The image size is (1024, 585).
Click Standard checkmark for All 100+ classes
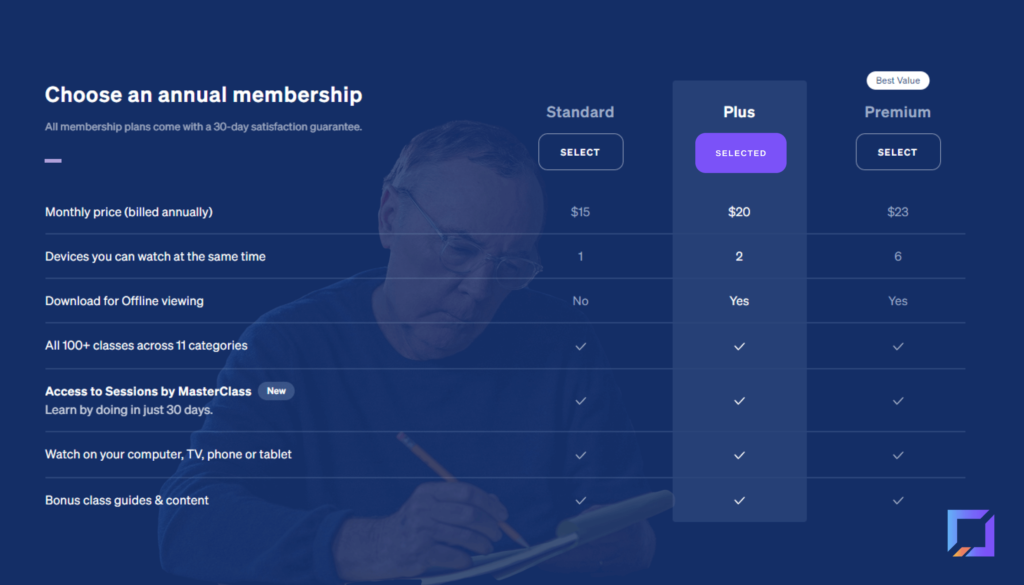click(581, 347)
